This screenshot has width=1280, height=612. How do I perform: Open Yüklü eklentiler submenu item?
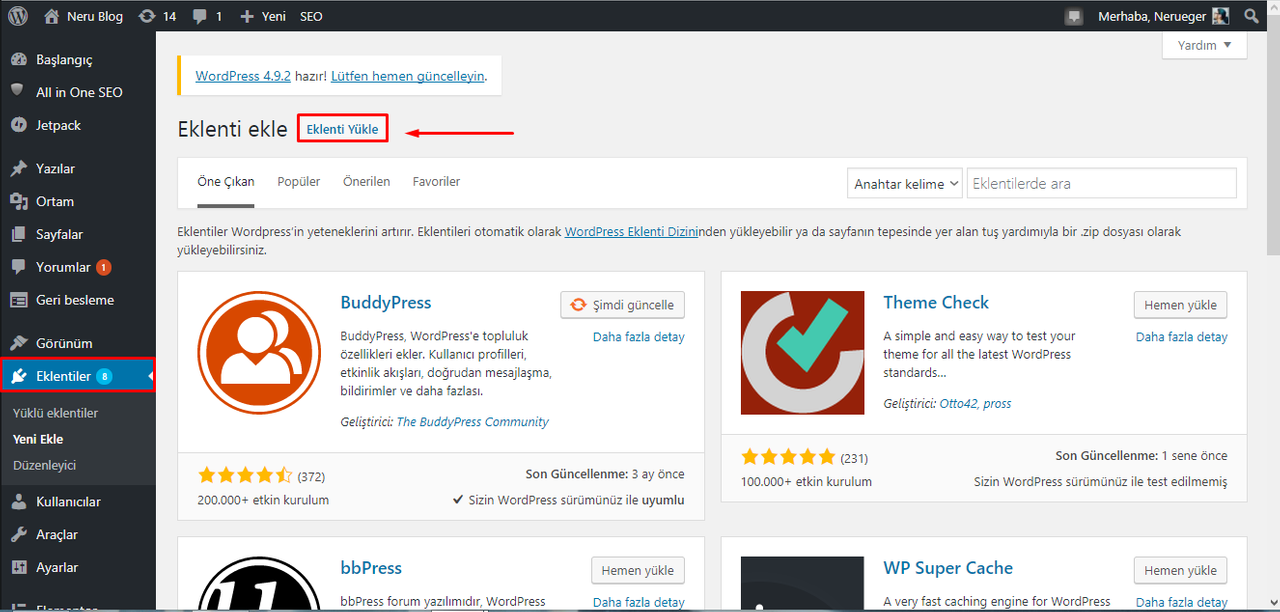click(x=56, y=412)
